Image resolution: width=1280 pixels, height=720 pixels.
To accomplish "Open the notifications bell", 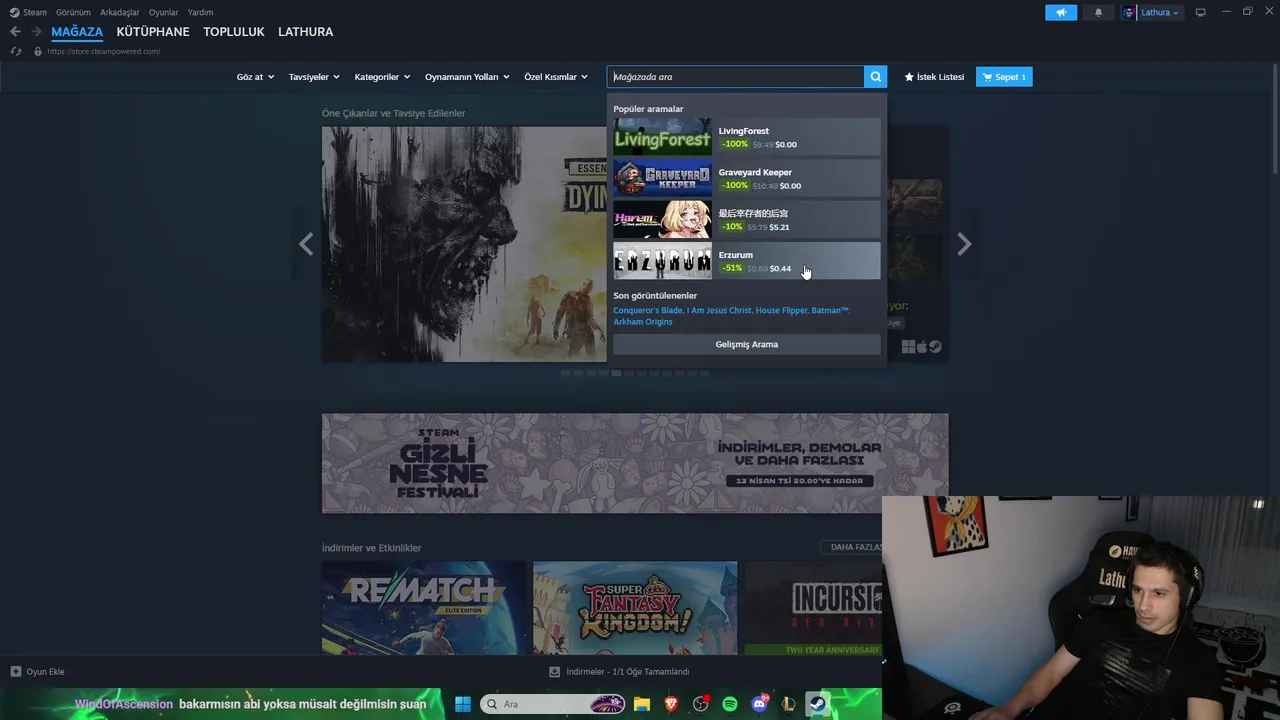I will pos(1098,12).
